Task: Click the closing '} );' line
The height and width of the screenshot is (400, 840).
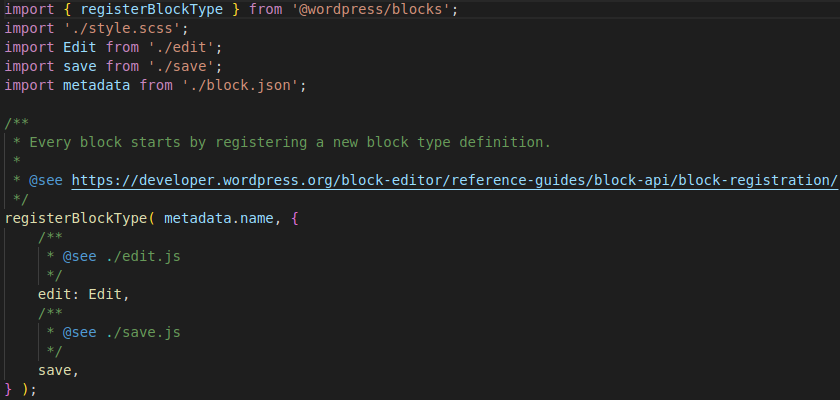Action: click(21, 389)
